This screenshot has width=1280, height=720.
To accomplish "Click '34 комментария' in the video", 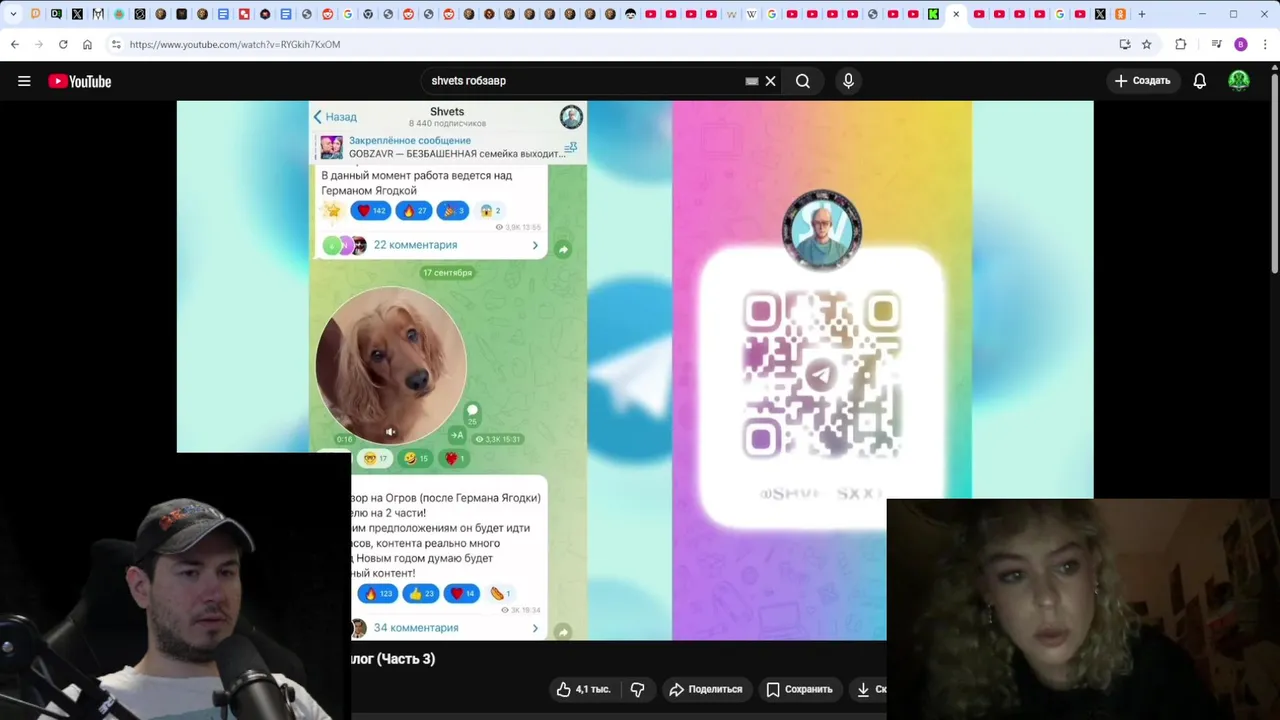I will [x=416, y=628].
